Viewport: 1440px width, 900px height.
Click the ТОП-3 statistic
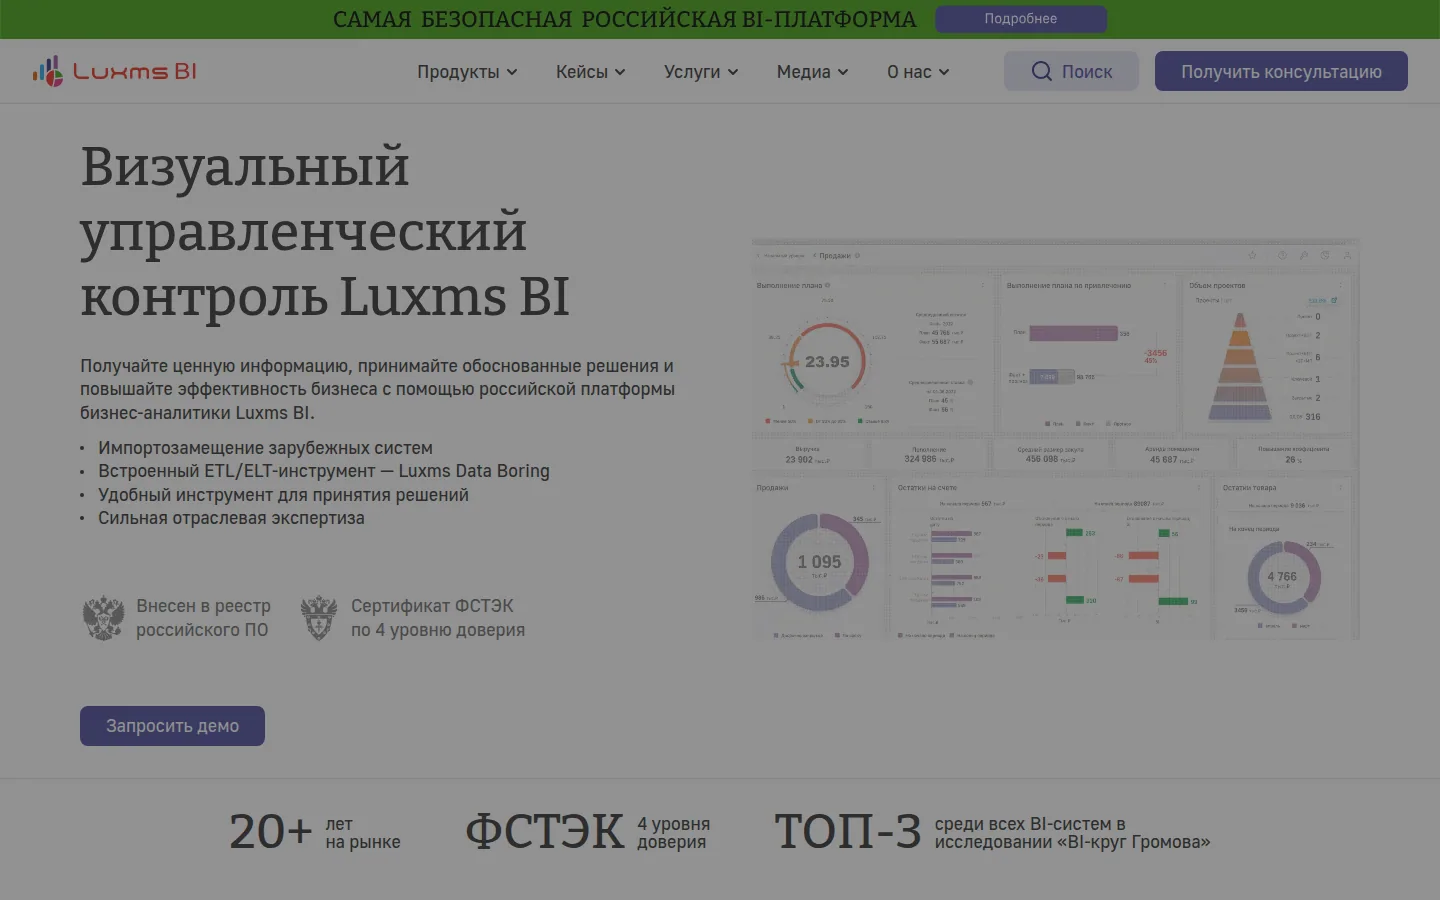pos(848,832)
